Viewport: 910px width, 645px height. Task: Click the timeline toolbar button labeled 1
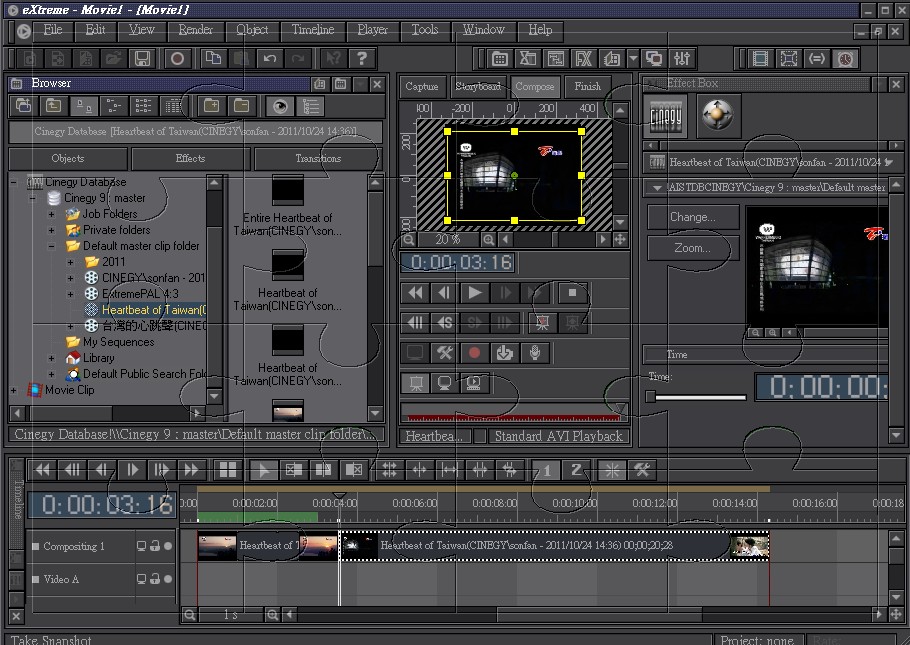pos(546,470)
